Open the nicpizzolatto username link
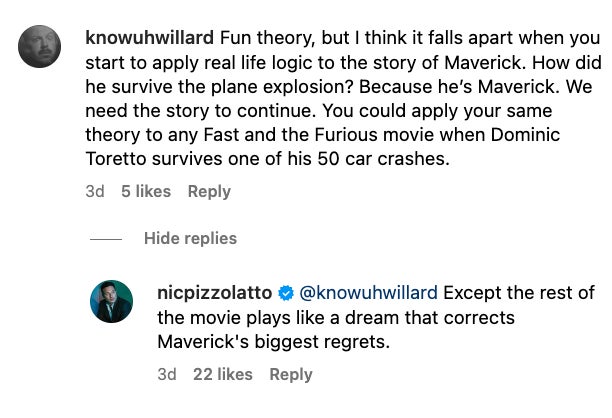Screen dimensions: 612x418 pos(215,293)
